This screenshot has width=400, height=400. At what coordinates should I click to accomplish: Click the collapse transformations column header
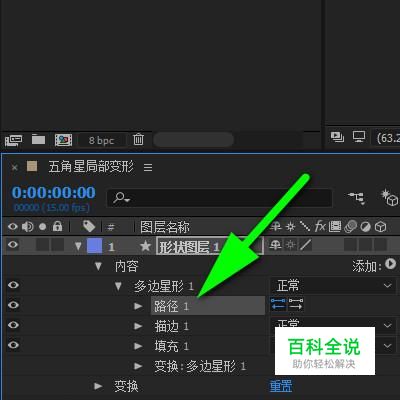click(x=291, y=227)
